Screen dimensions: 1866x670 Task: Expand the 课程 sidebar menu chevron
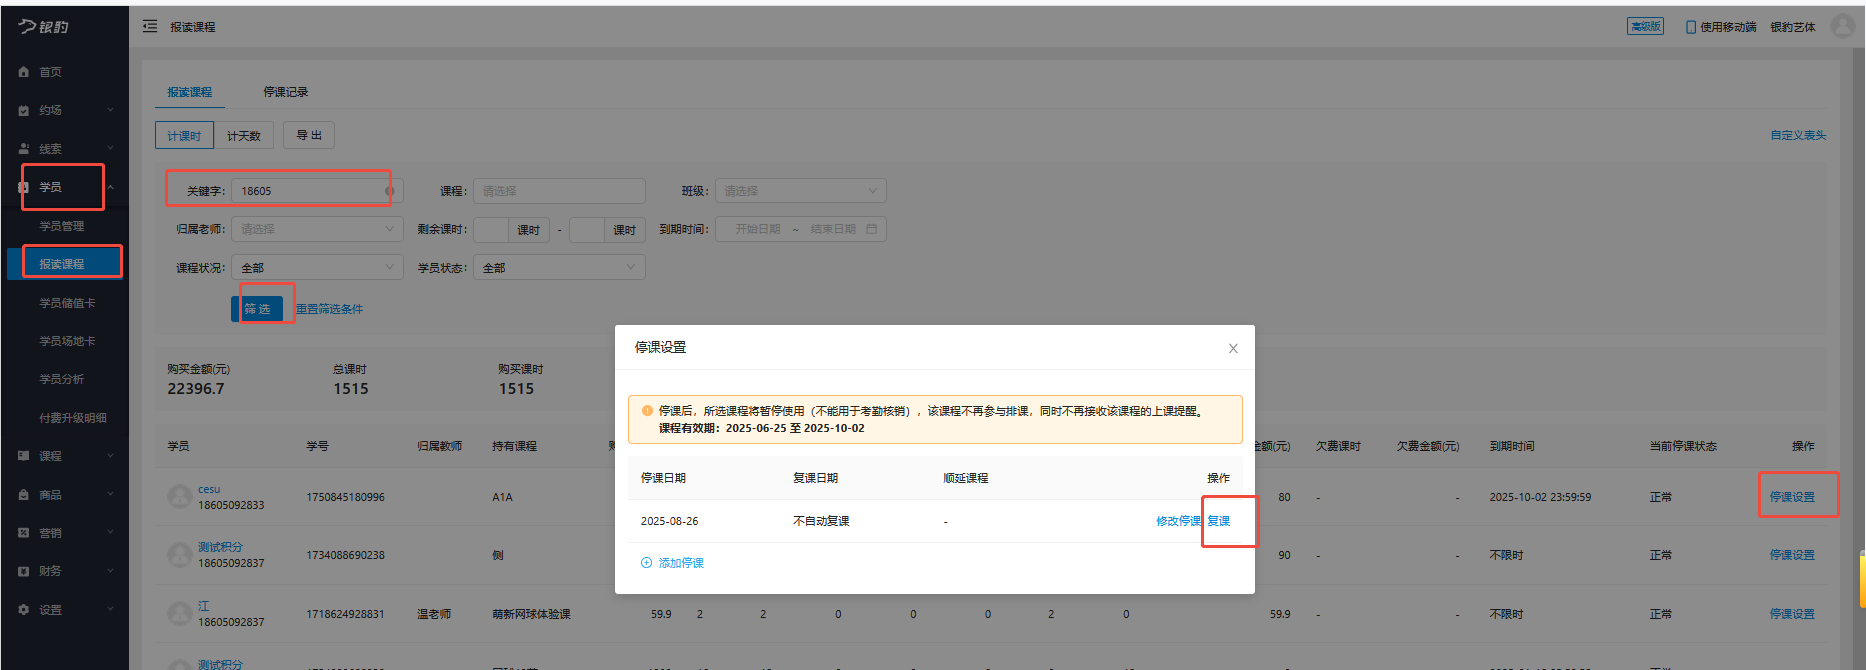(x=110, y=456)
